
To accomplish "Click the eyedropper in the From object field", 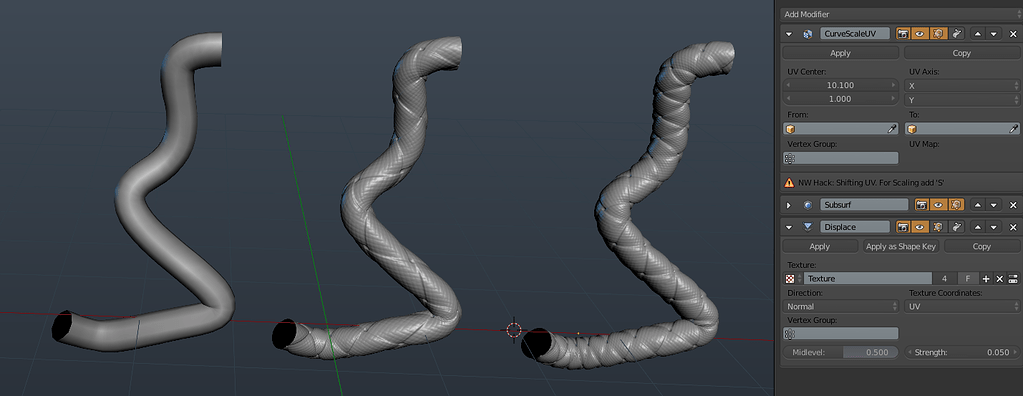I will (x=893, y=129).
